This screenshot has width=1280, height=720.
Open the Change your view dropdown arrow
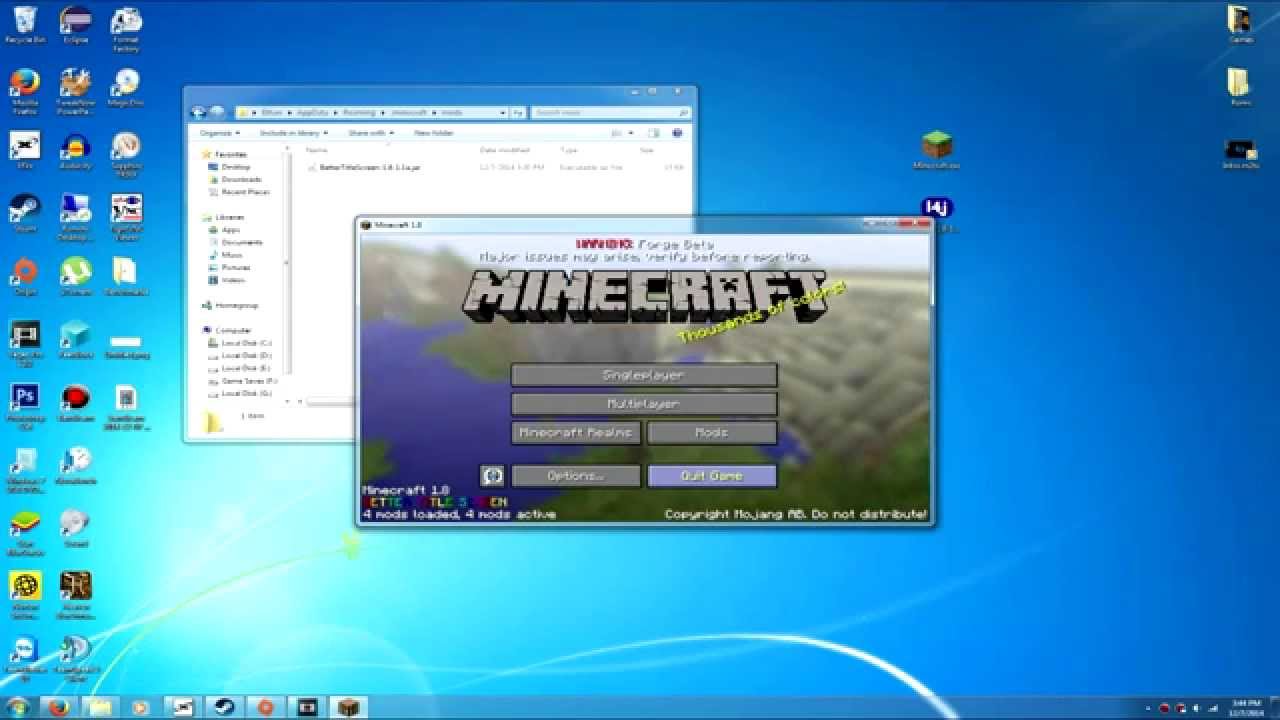[x=631, y=132]
